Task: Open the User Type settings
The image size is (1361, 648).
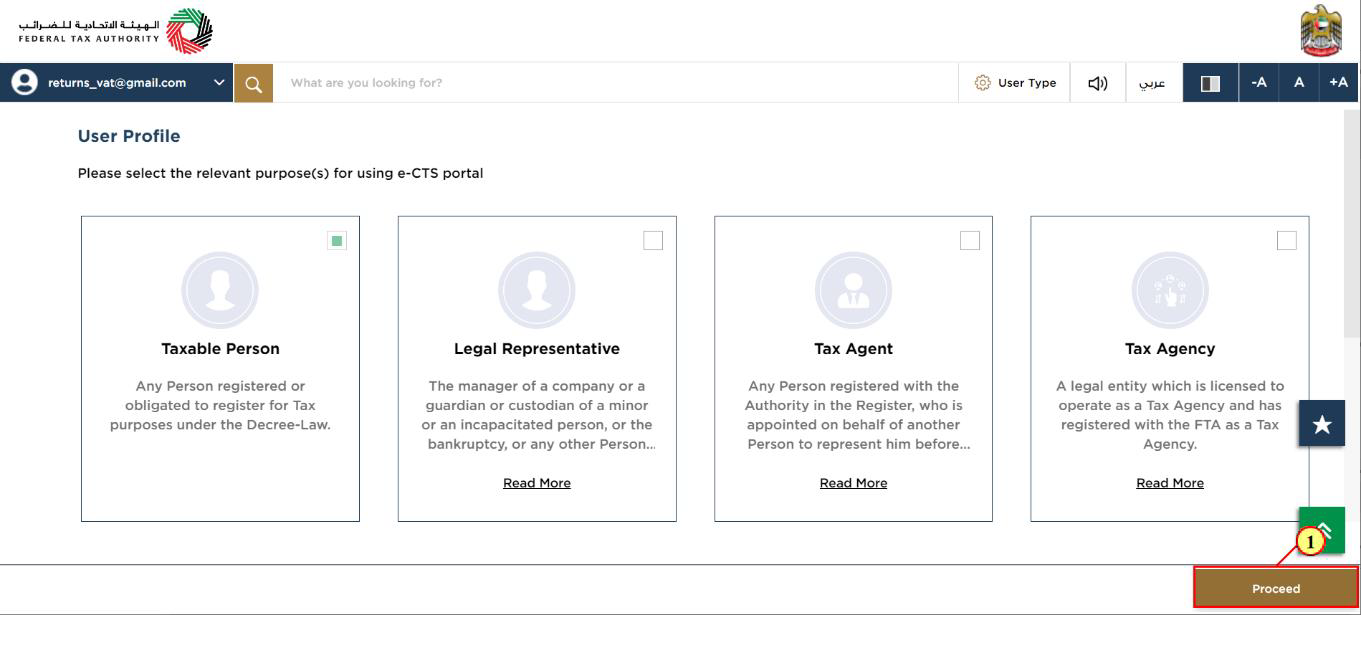Action: pyautogui.click(x=1014, y=83)
